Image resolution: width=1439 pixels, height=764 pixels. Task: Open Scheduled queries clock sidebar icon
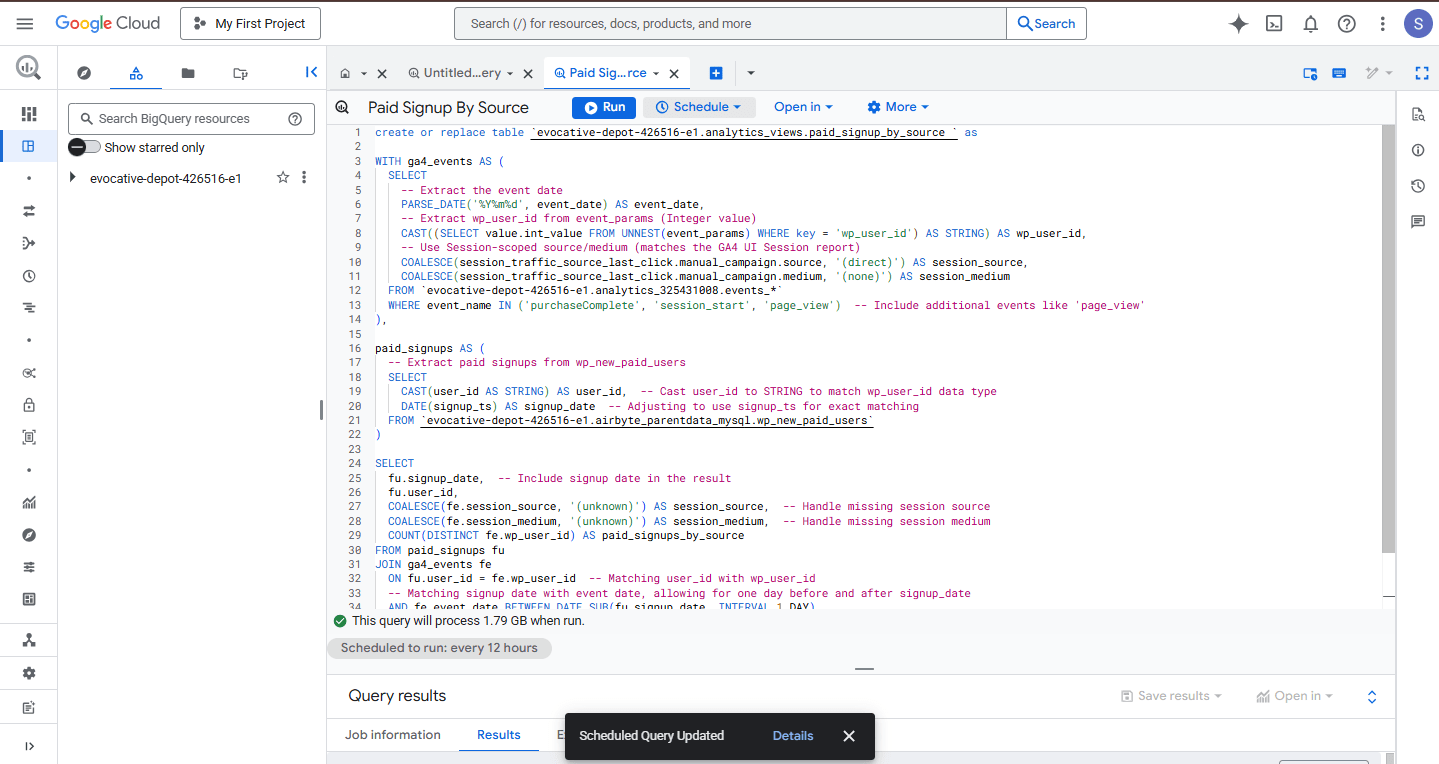click(x=28, y=276)
